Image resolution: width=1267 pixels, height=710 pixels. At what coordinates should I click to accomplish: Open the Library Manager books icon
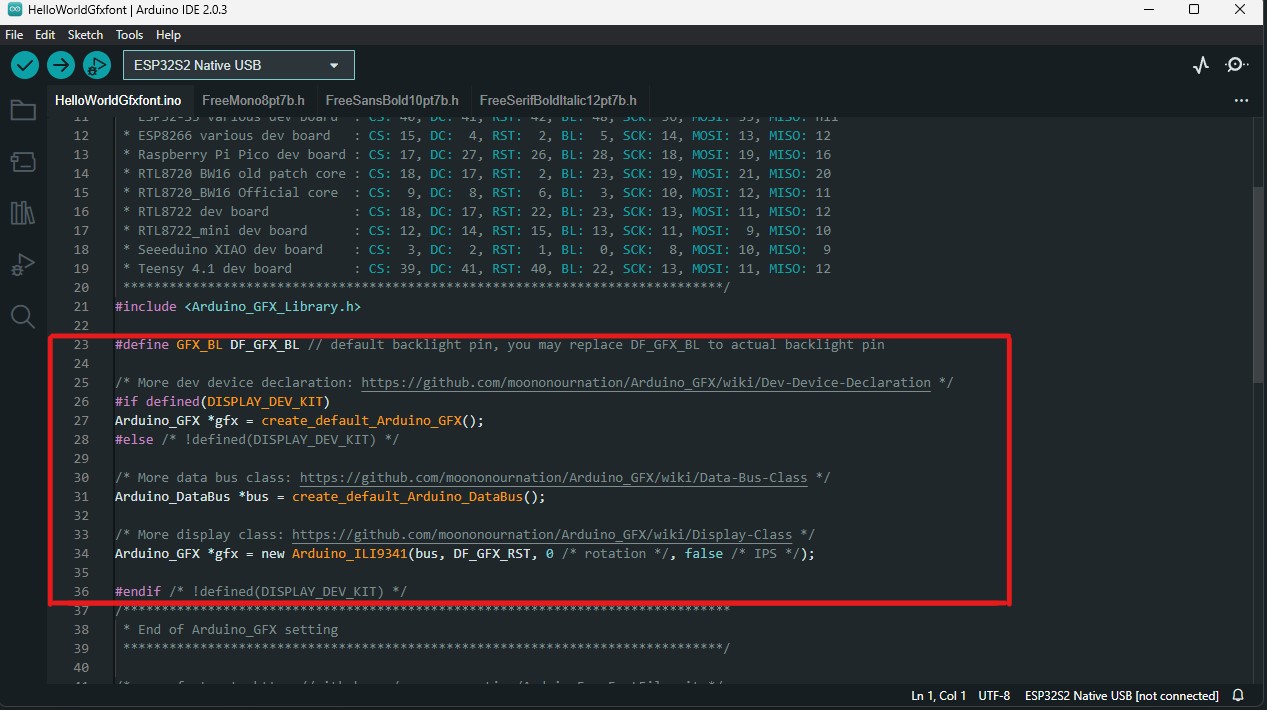point(22,213)
